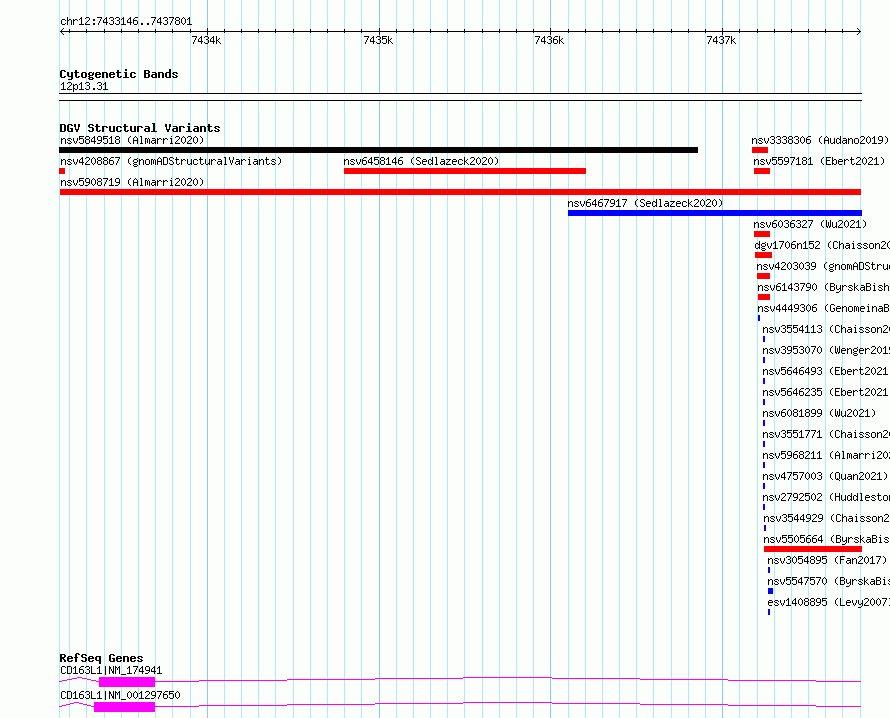View the nsv3551771 Chaisson variant label
The width and height of the screenshot is (890, 718).
(x=826, y=434)
